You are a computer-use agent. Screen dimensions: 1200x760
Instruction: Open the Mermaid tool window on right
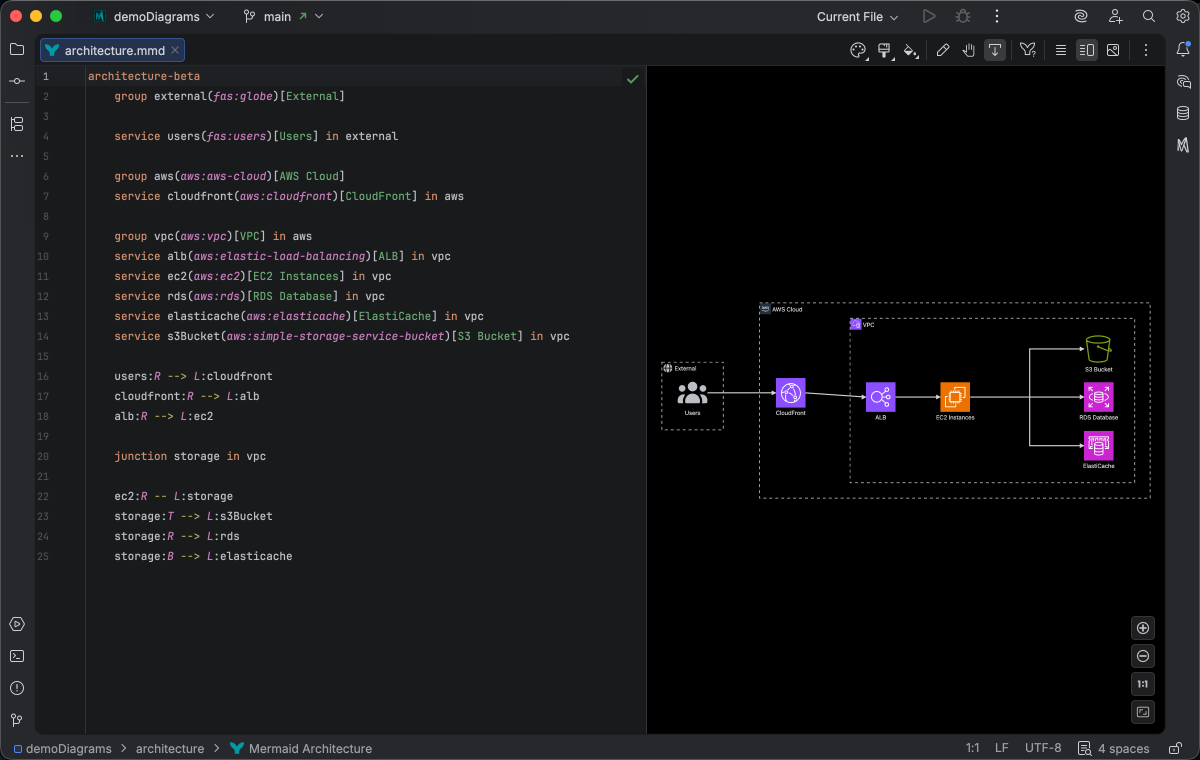(1183, 145)
